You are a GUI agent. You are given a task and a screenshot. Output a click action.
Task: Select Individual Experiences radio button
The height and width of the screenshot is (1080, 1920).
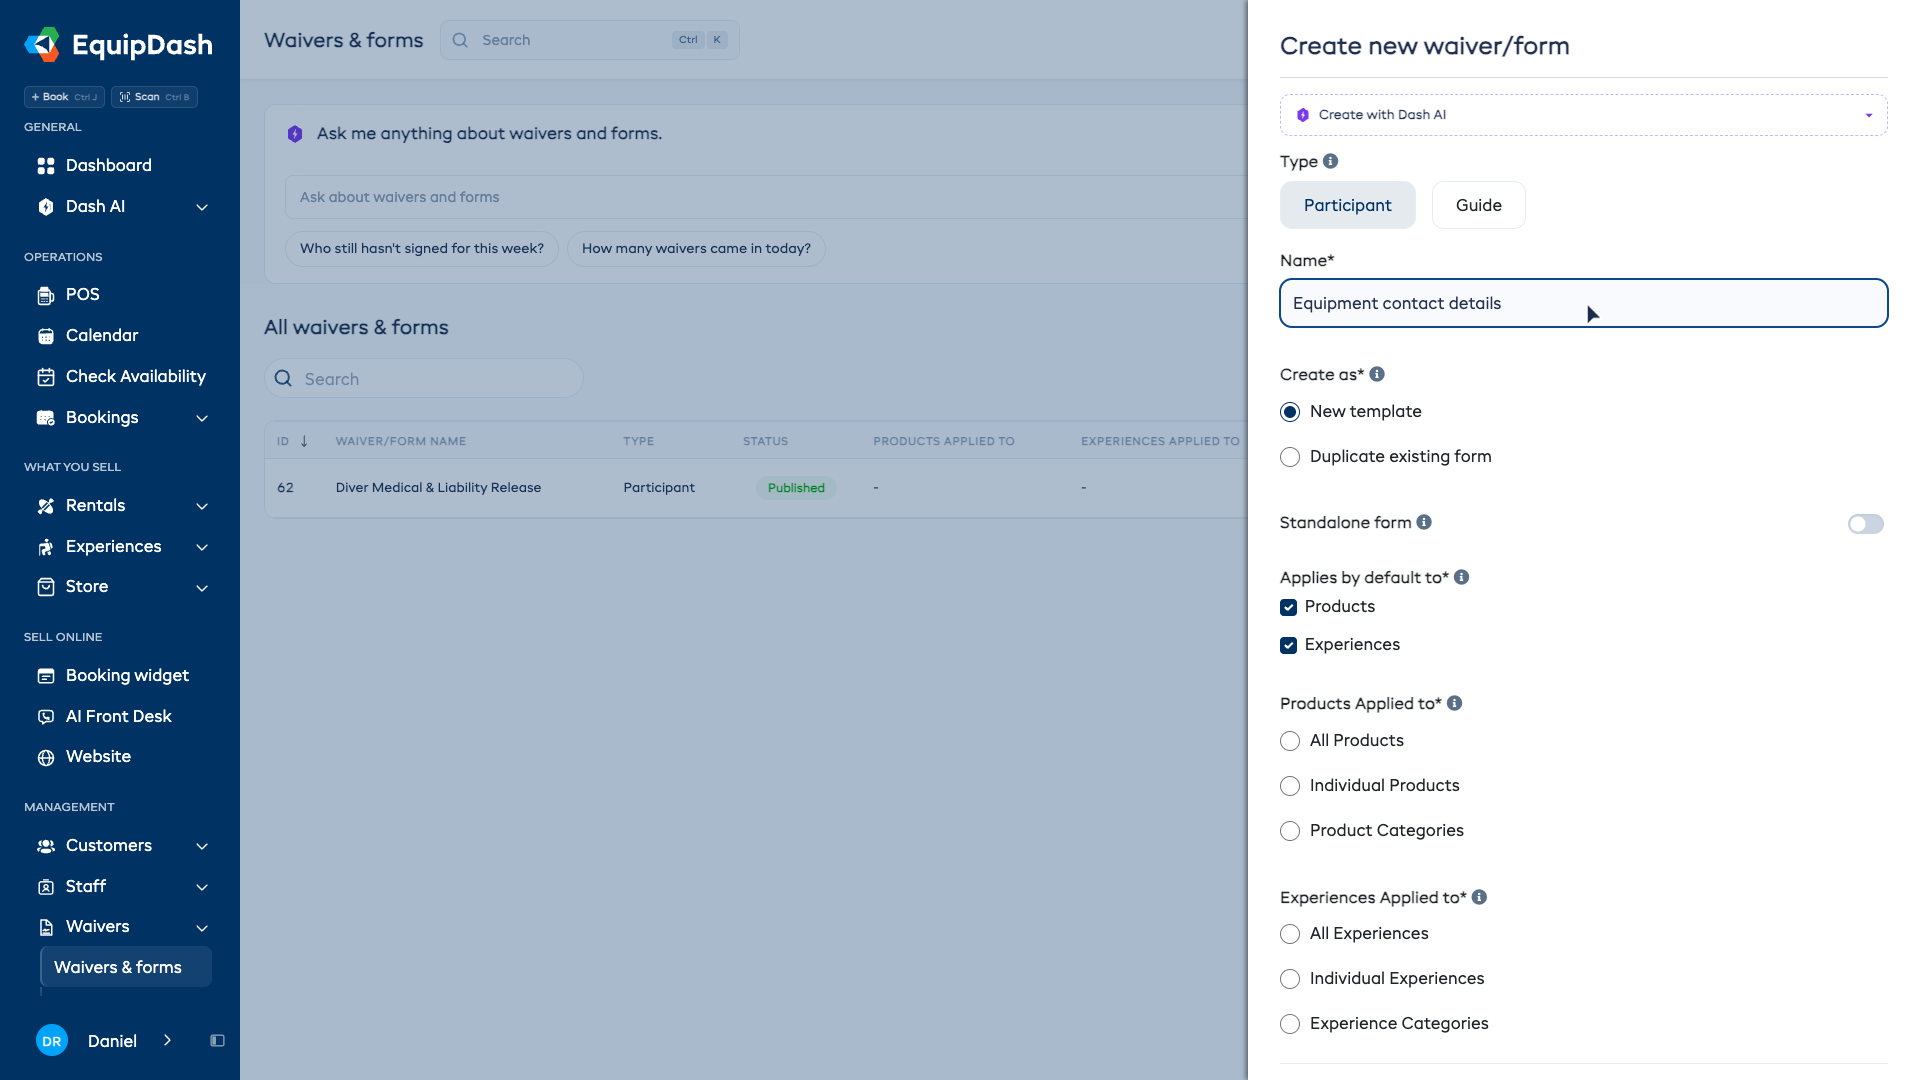click(1290, 979)
